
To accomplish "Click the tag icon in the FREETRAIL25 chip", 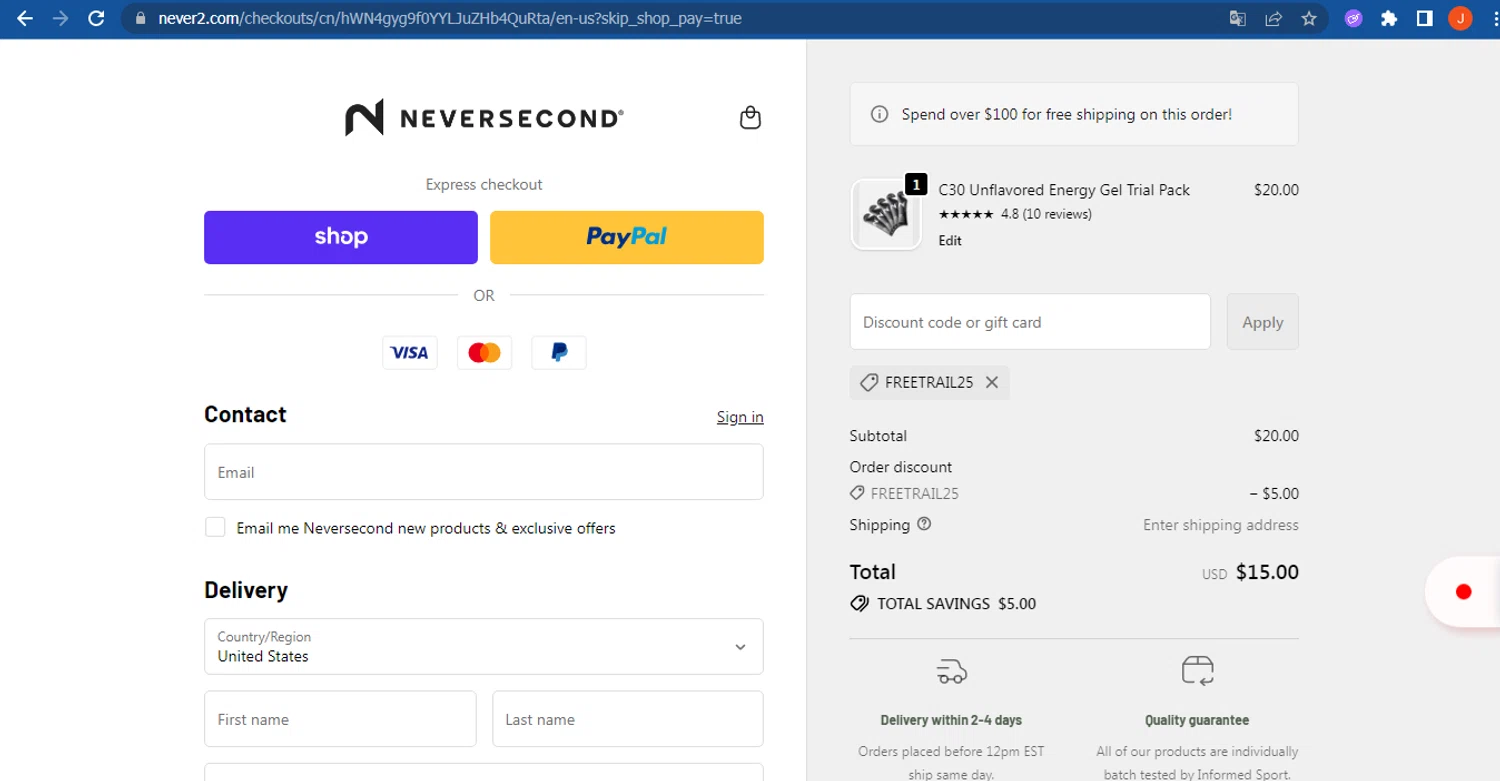I will [869, 382].
